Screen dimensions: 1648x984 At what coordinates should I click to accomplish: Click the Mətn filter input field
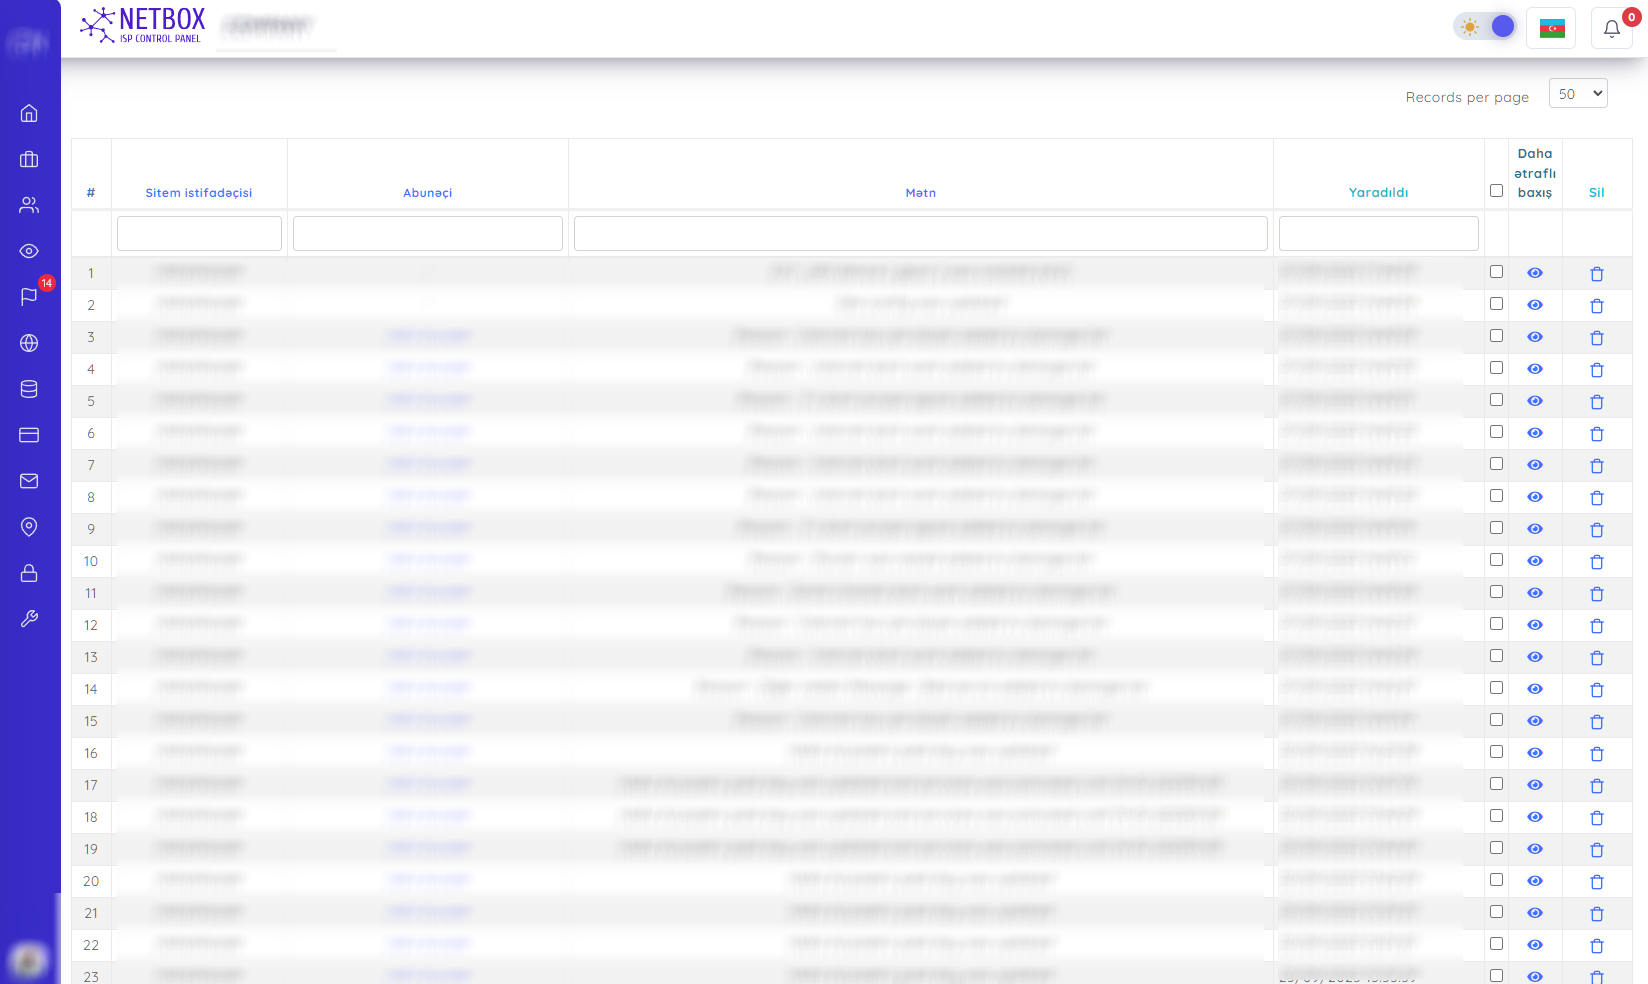click(920, 234)
